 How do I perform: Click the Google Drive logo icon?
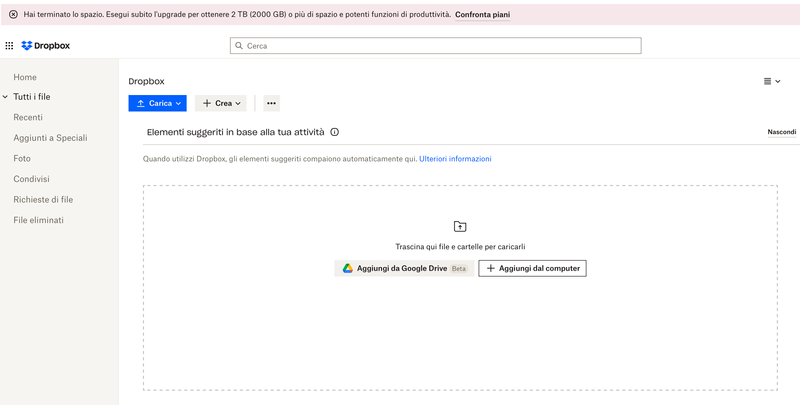[x=348, y=268]
